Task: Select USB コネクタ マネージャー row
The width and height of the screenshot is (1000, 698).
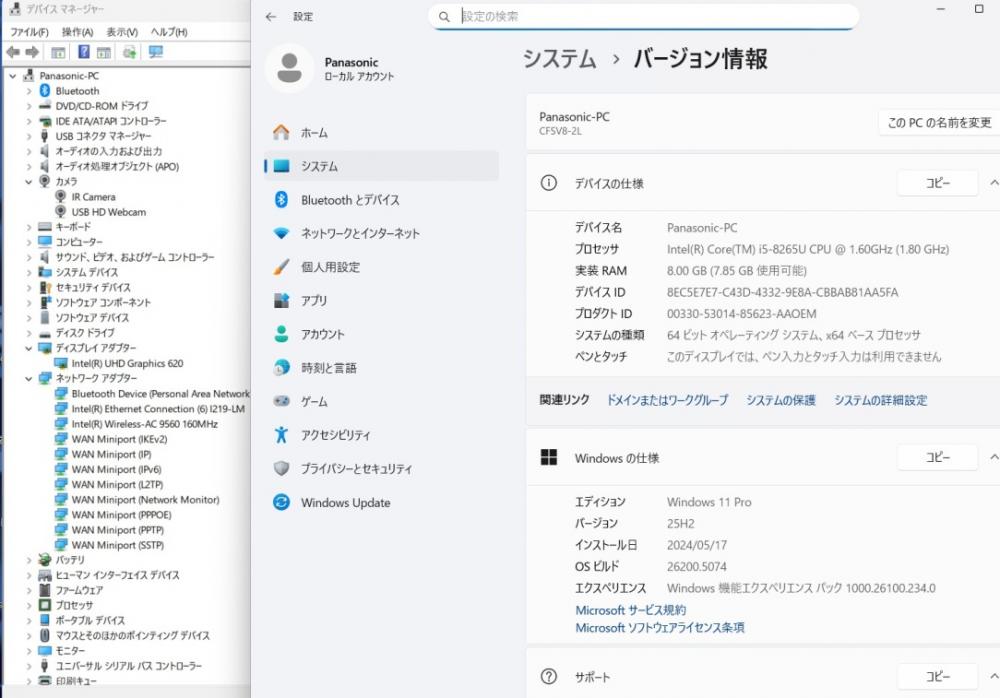Action: (103, 137)
